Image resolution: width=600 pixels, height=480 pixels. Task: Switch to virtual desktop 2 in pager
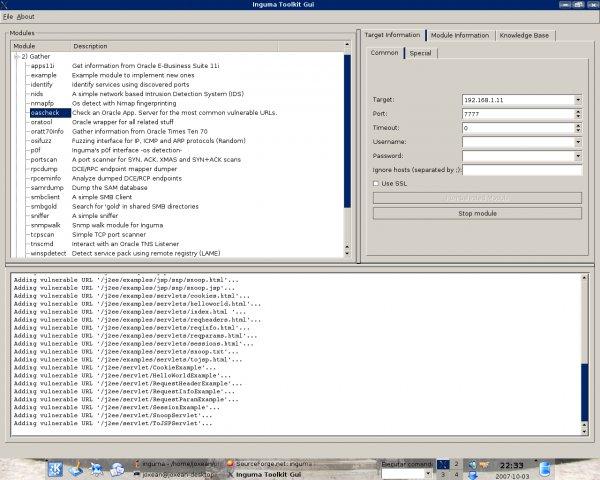pyautogui.click(x=457, y=464)
